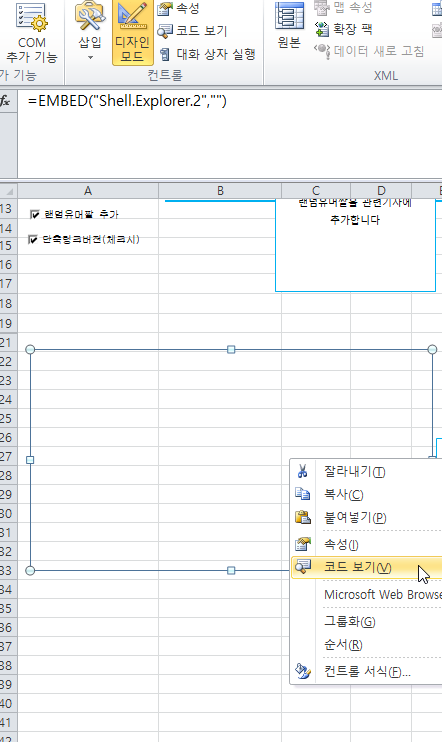Click top-middle resize handle of selected control

click(231, 349)
